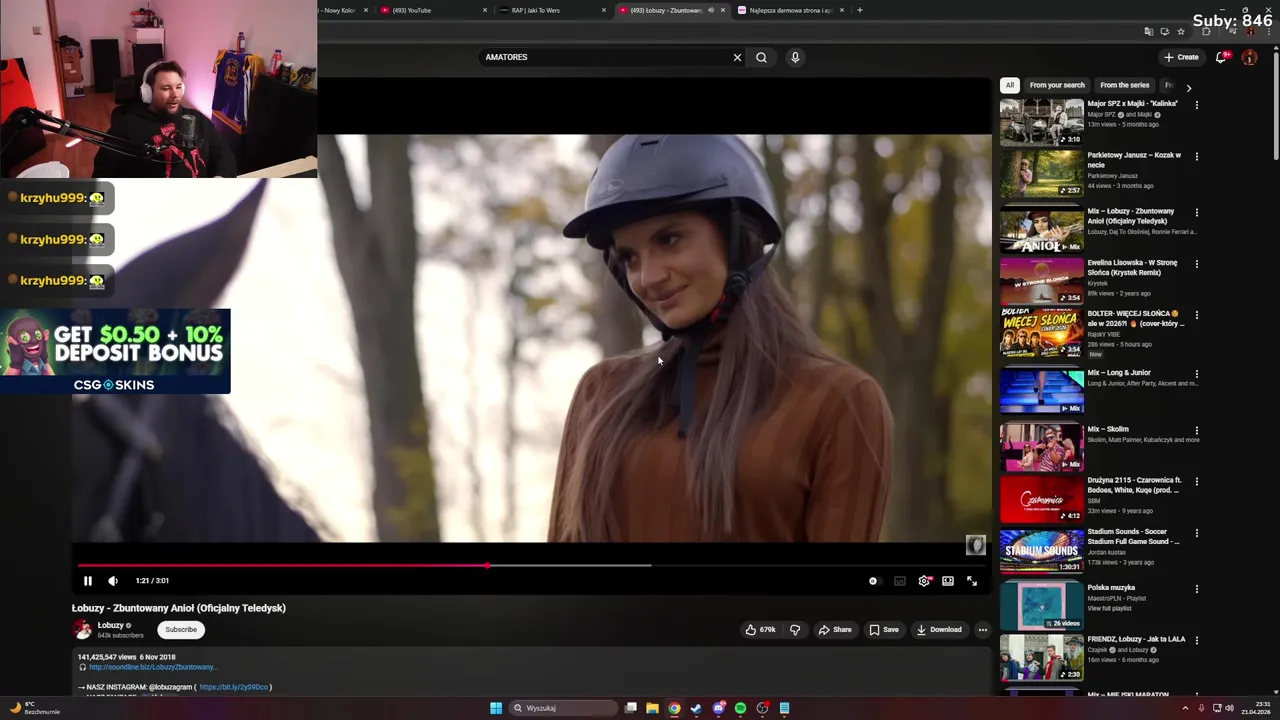Screen dimensions: 1280x720
Task: Like the video (679k)
Action: click(x=760, y=630)
